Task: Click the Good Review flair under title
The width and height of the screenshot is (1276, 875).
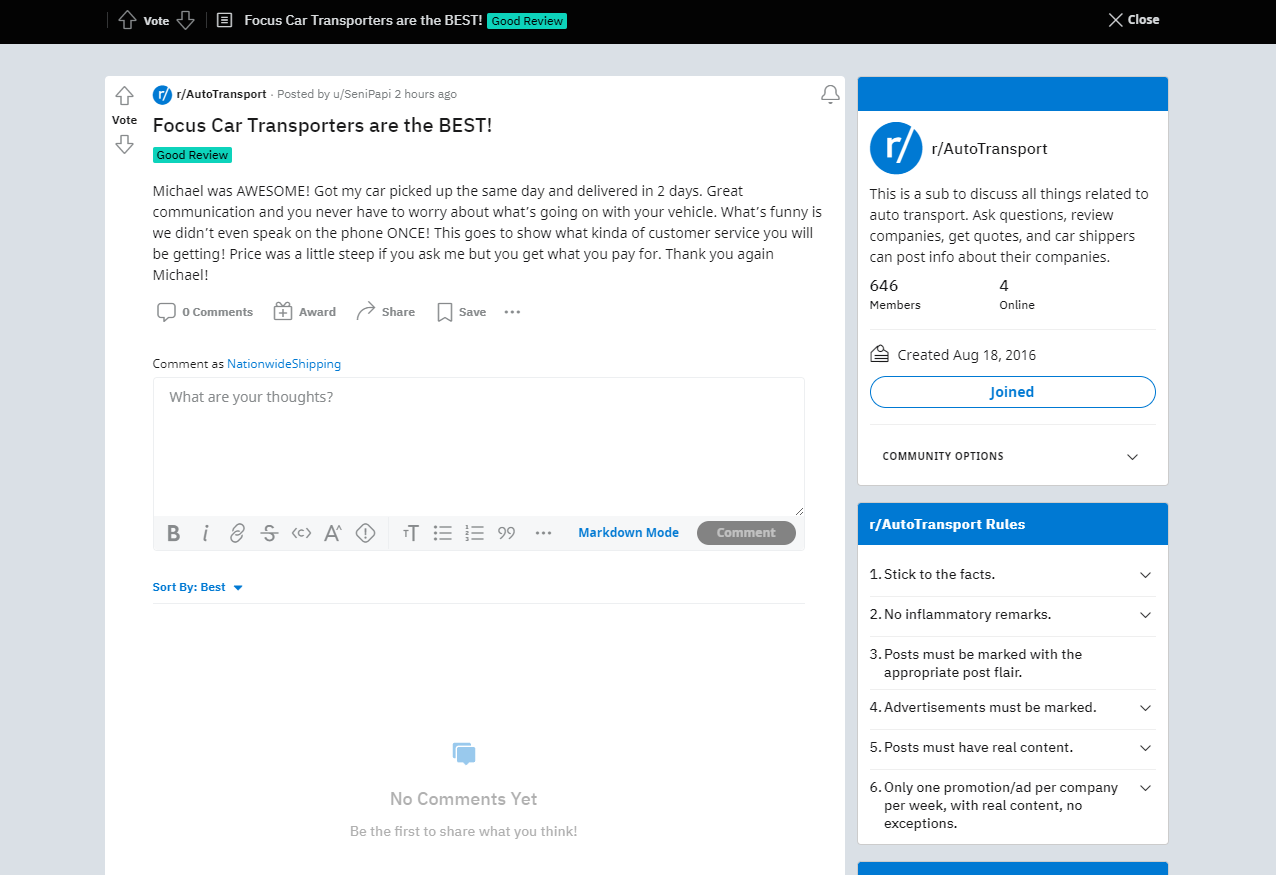Action: pyautogui.click(x=192, y=155)
